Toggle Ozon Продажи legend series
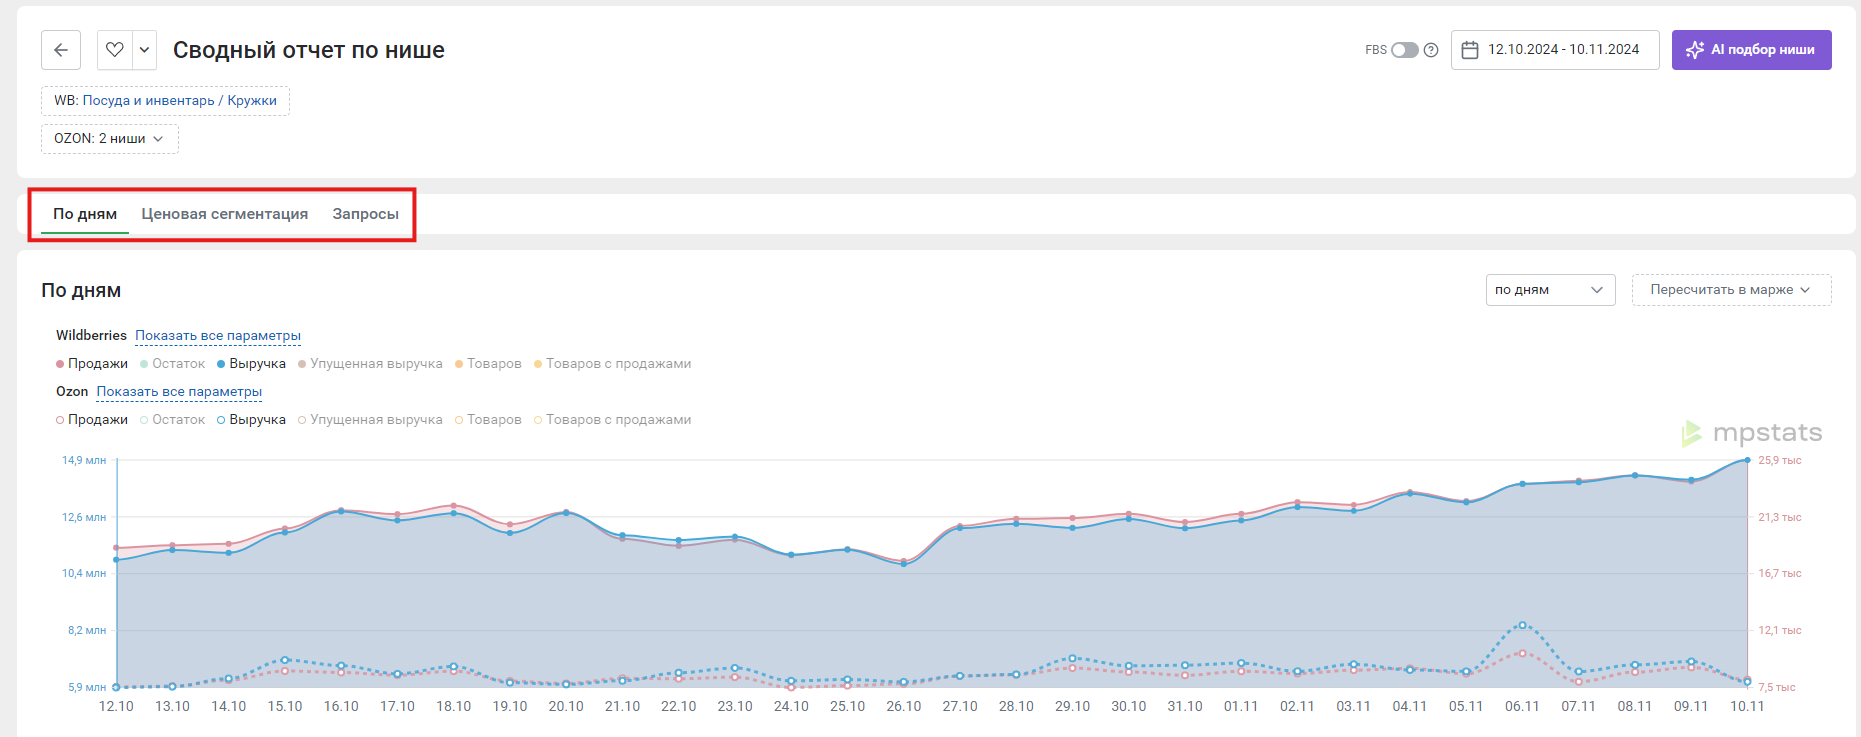1861x737 pixels. click(x=92, y=420)
